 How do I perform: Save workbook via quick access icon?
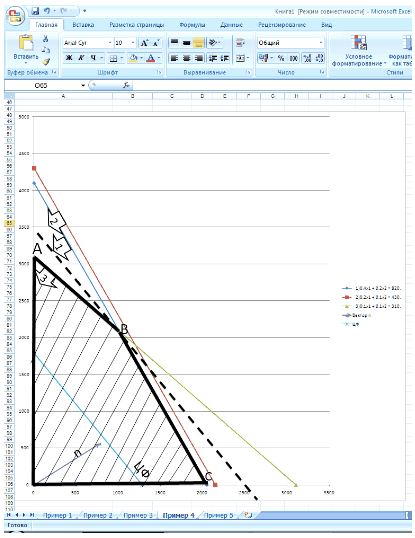35,11
